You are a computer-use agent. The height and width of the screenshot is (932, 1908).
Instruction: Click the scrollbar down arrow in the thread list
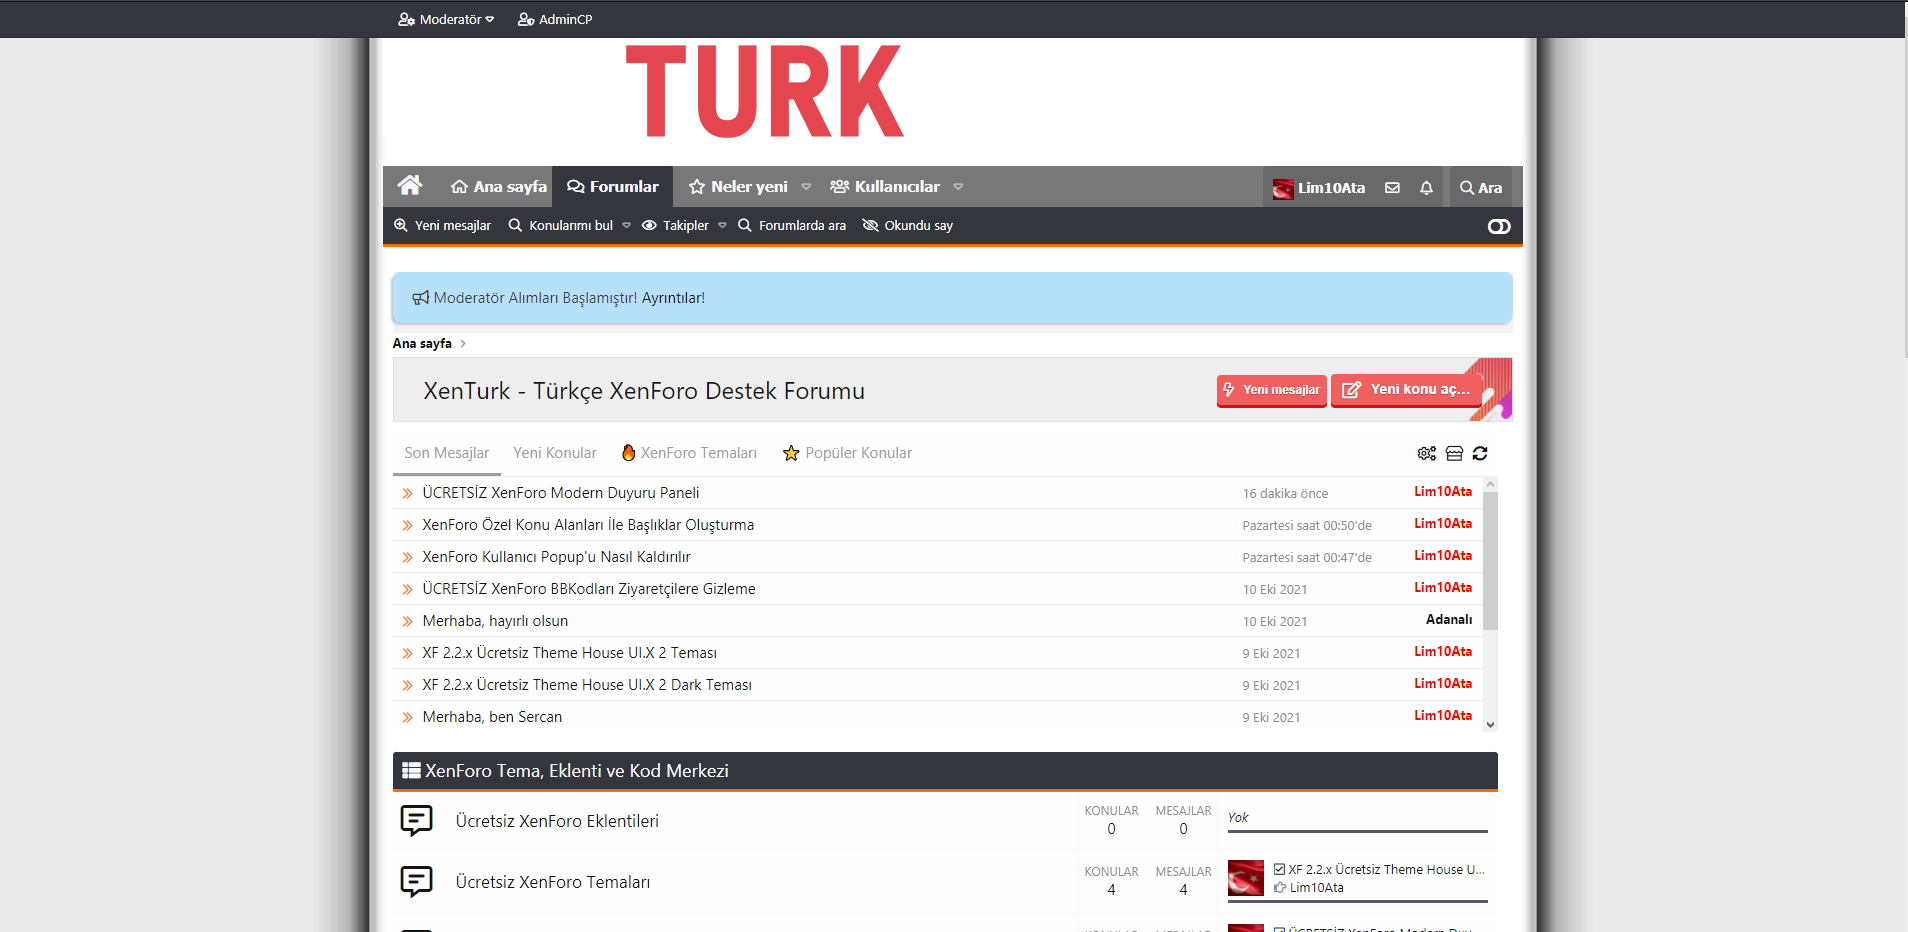tap(1490, 725)
